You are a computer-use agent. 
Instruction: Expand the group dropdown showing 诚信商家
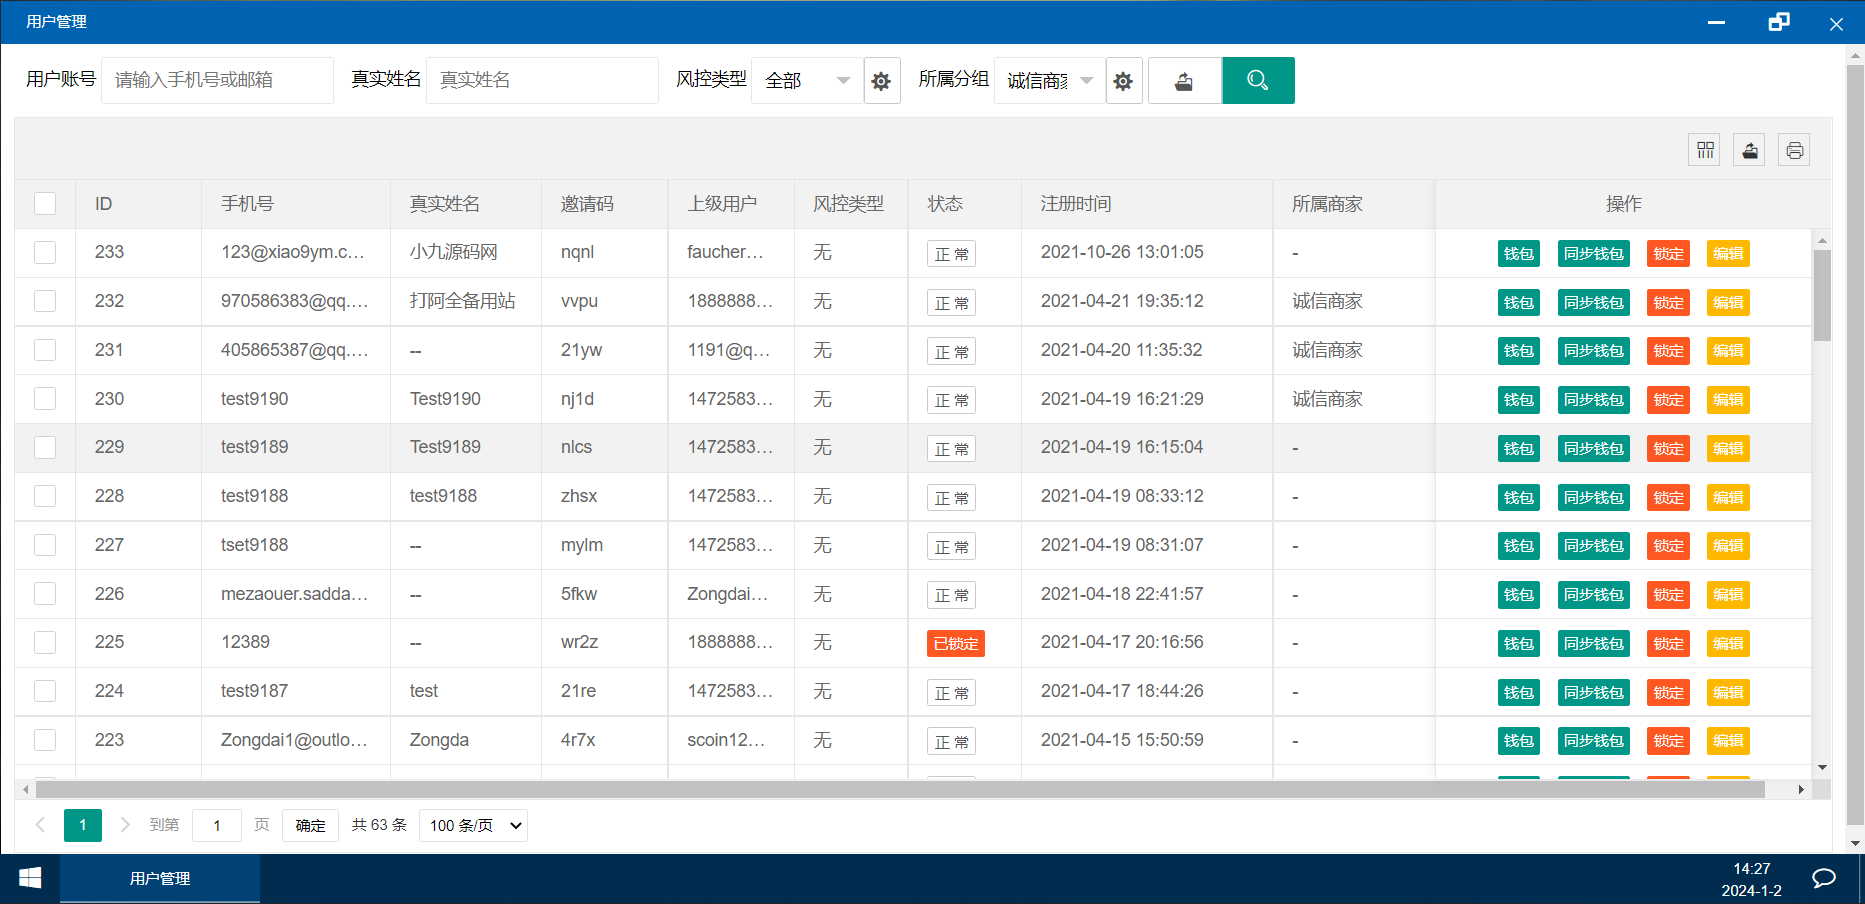(x=1049, y=81)
